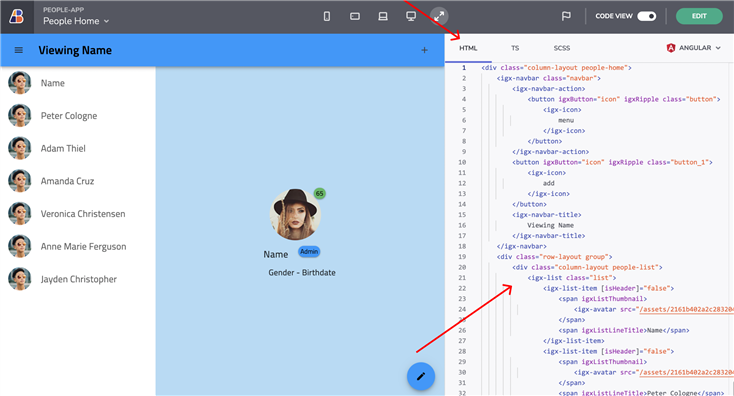Click the column-layout people-home code line
Screen dimensions: 734x396
[557, 68]
